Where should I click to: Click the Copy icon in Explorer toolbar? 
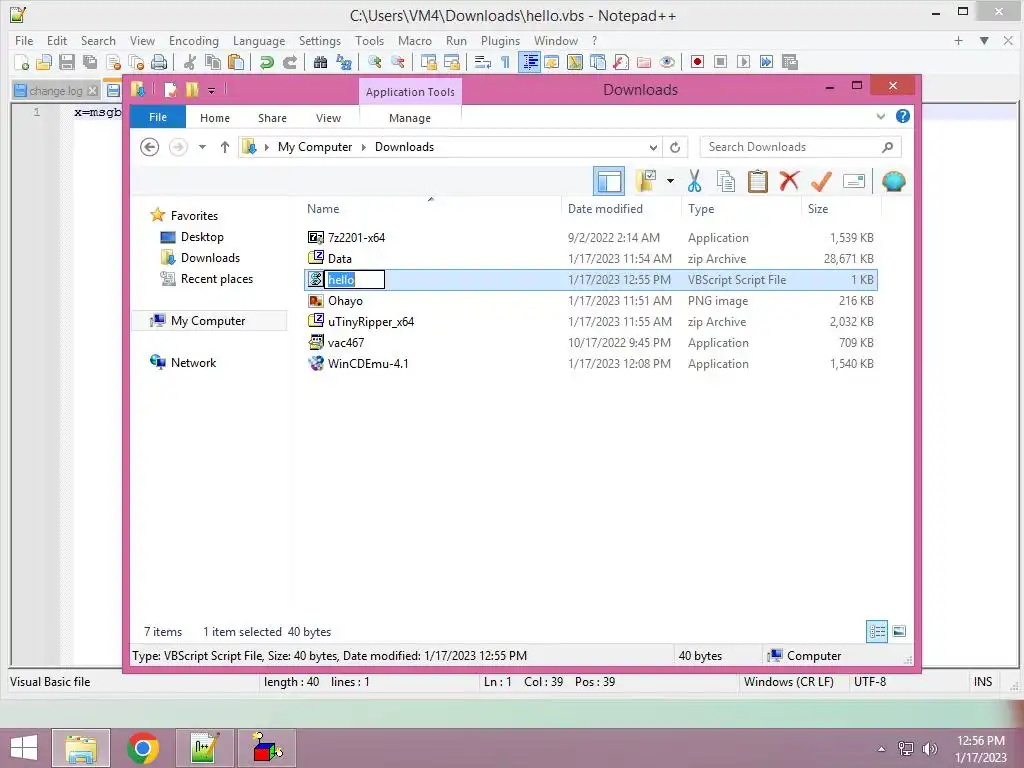726,181
